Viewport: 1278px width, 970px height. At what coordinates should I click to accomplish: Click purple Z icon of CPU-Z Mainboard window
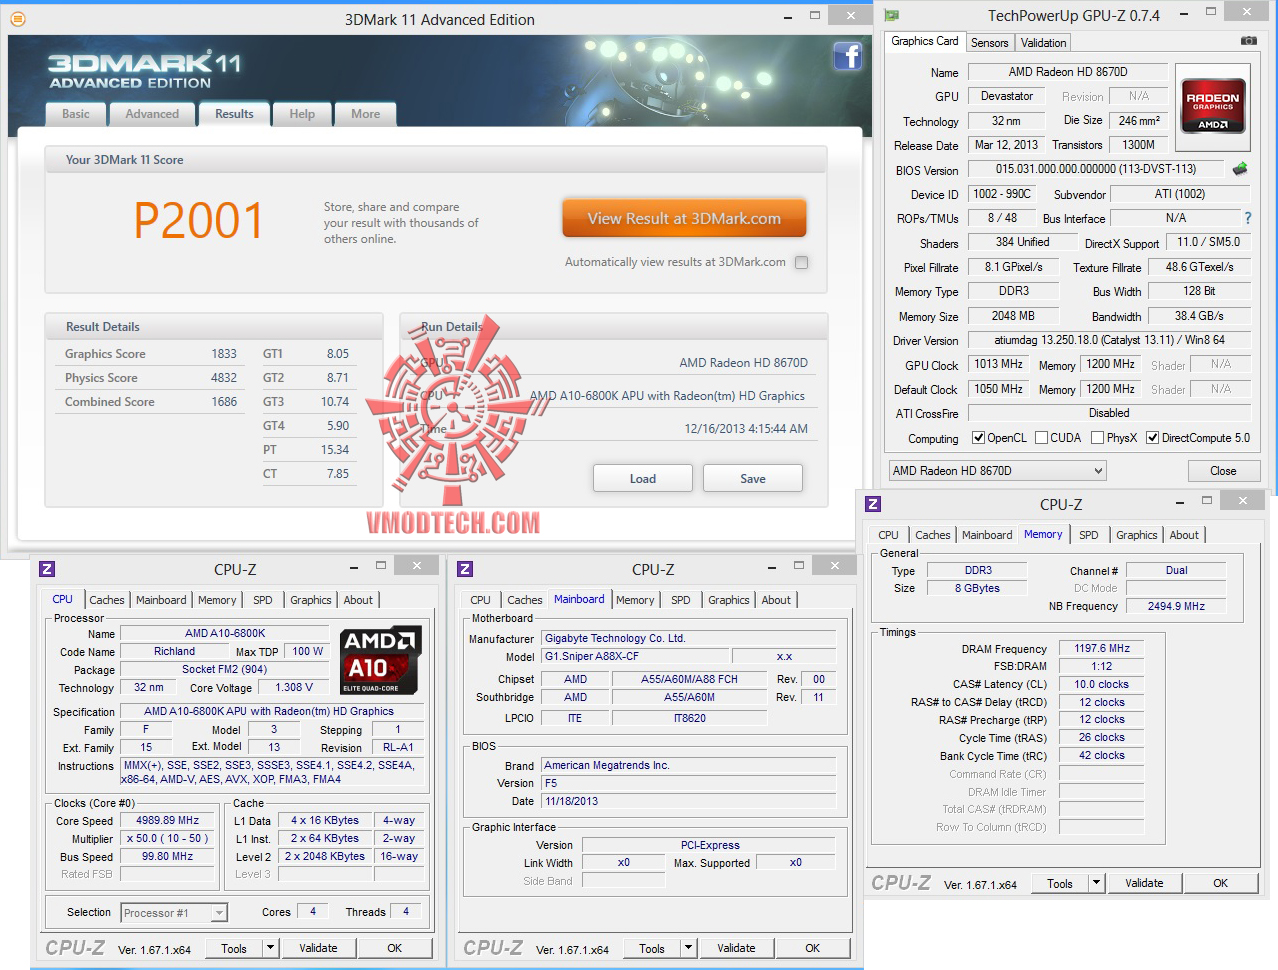tap(464, 569)
